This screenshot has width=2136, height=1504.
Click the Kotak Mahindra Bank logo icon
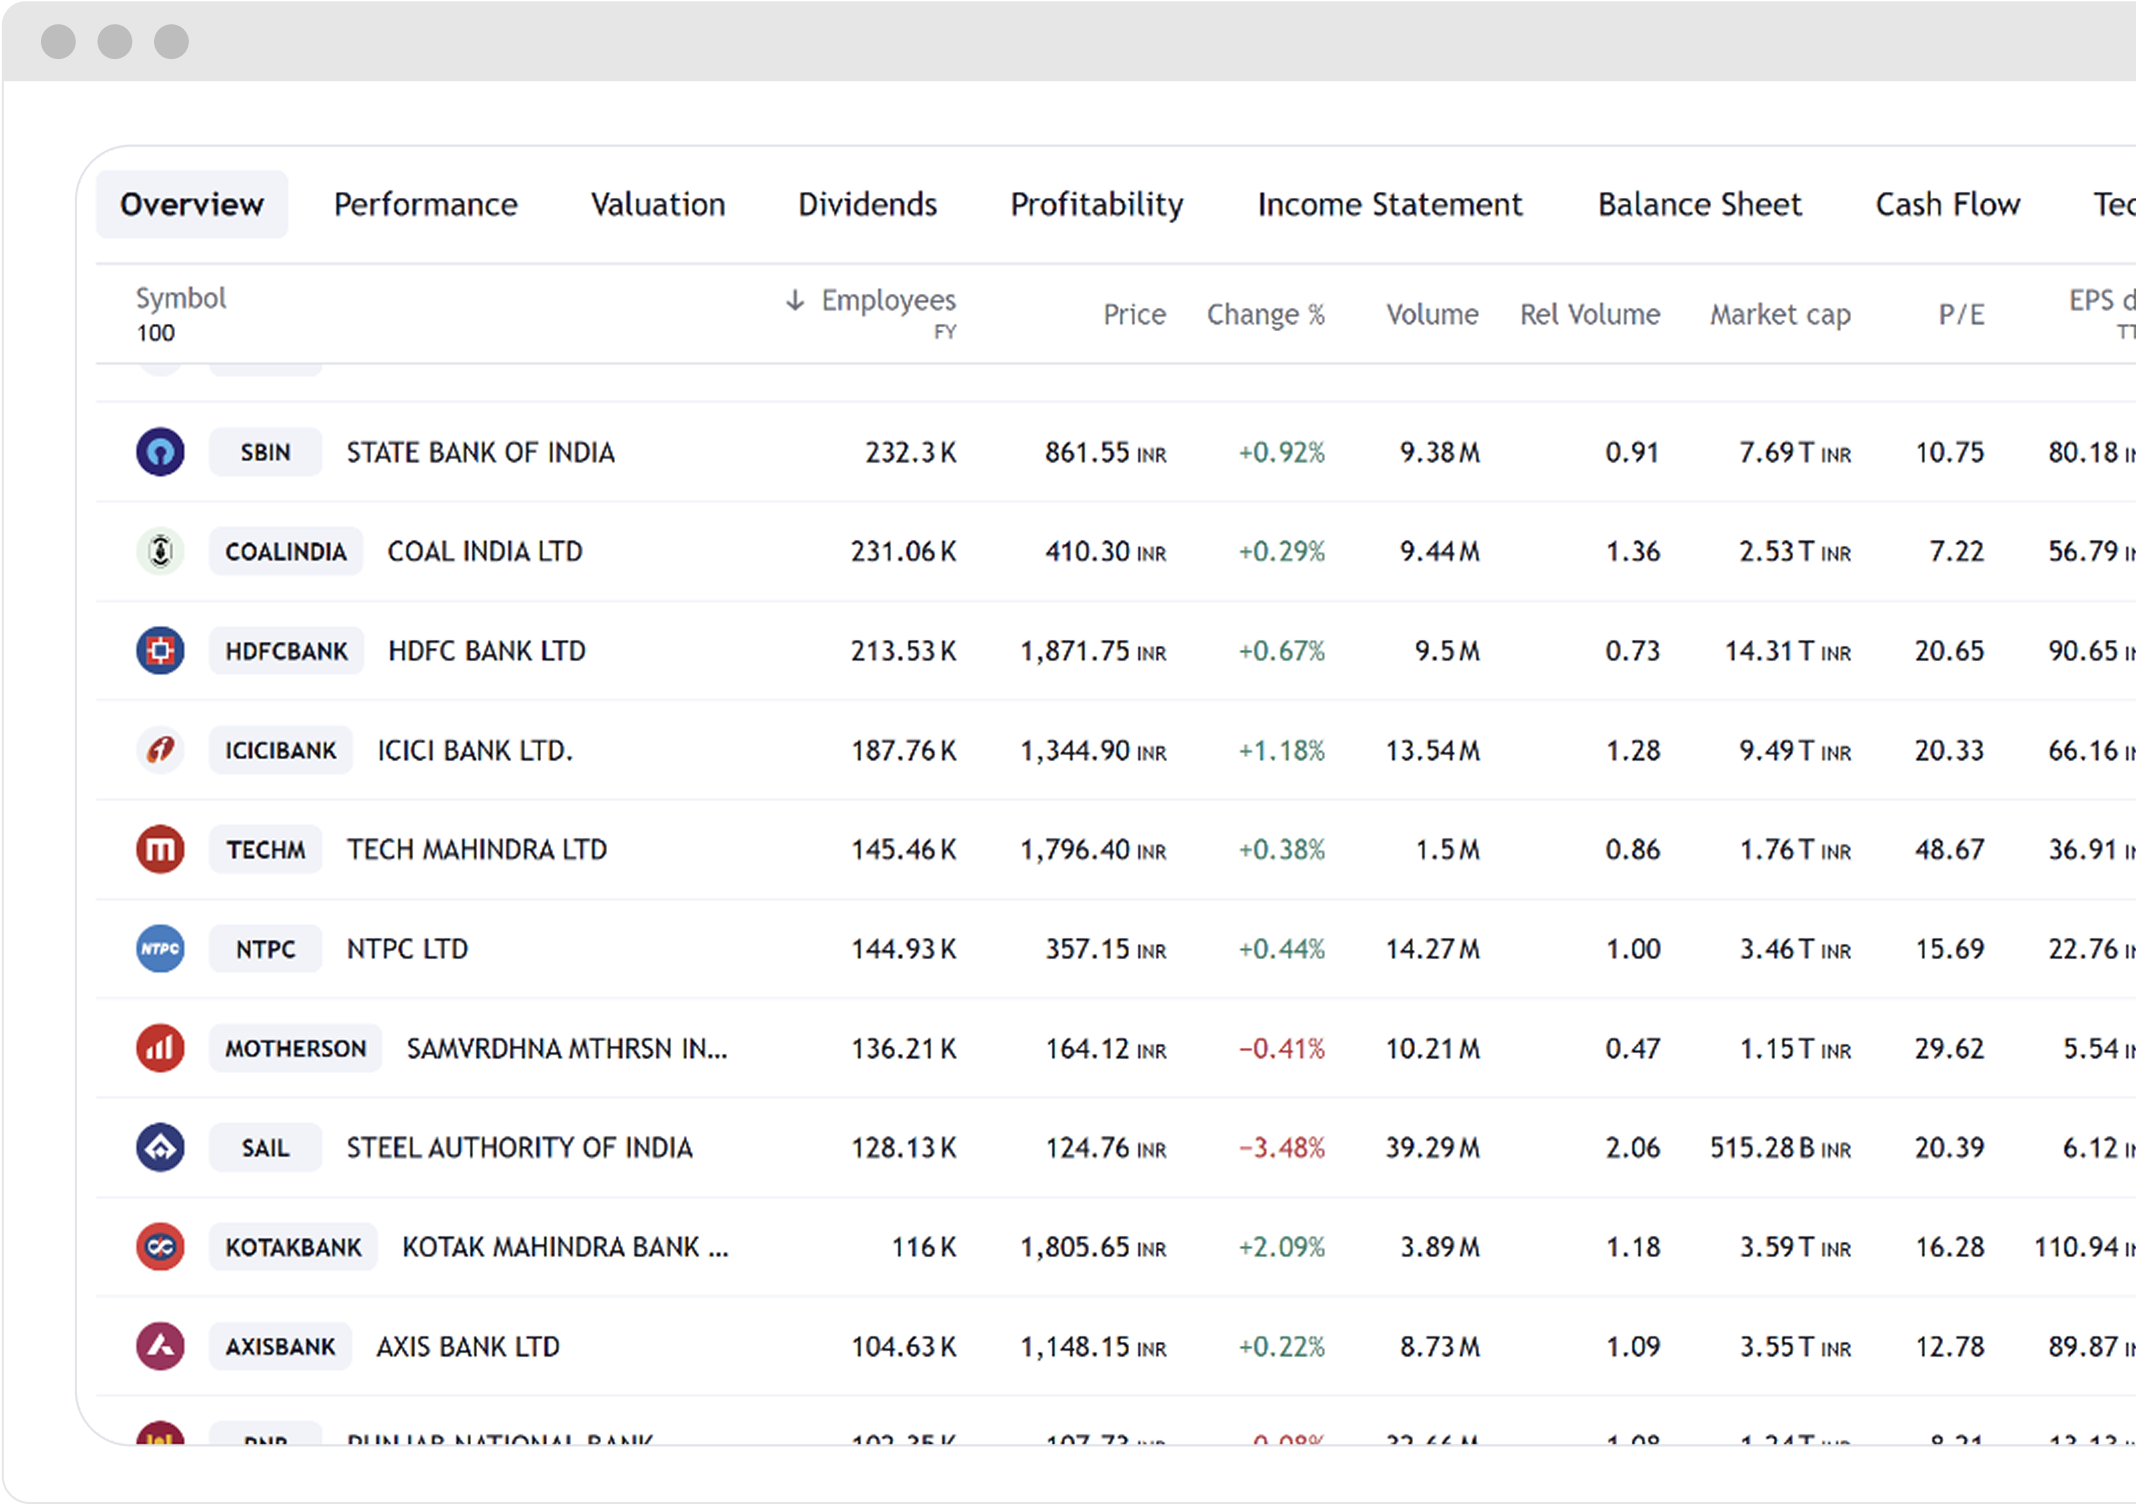point(160,1247)
